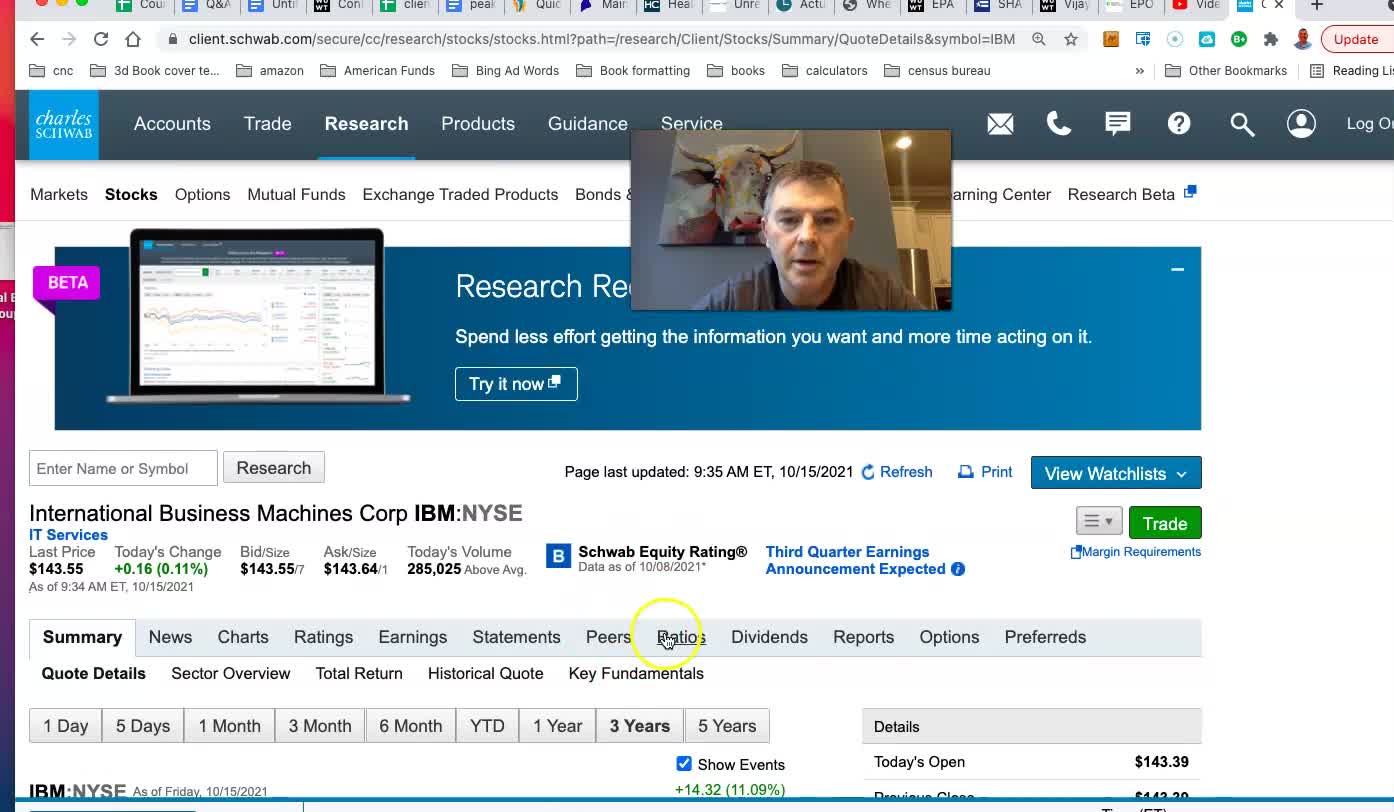The height and width of the screenshot is (812, 1394).
Task: Click the info icon beside Earnings Announcement
Action: pyautogui.click(x=958, y=569)
